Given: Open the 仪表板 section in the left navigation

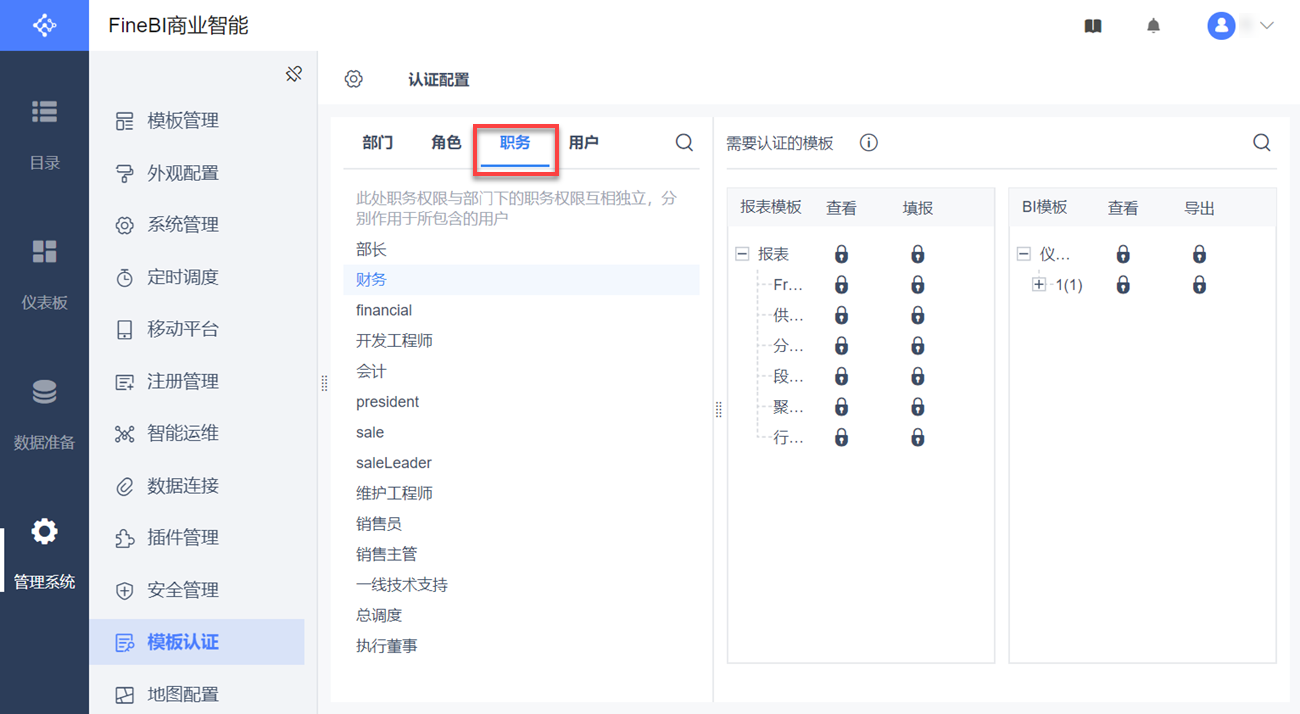Looking at the screenshot, I should (44, 273).
